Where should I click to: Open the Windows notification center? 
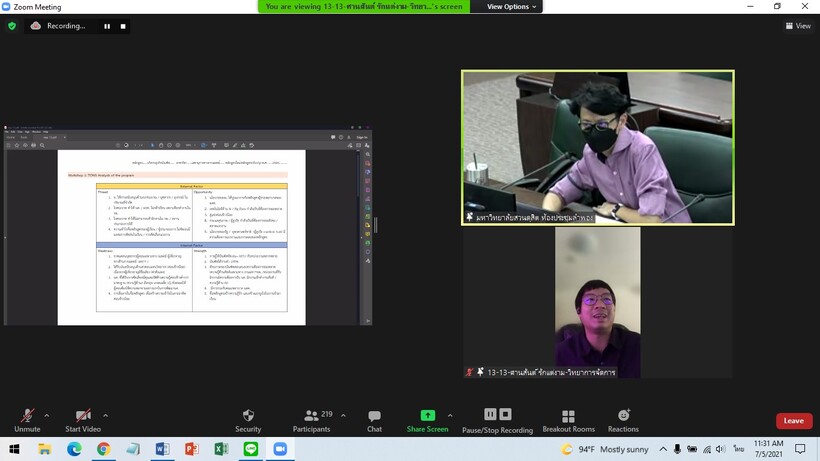coord(800,449)
